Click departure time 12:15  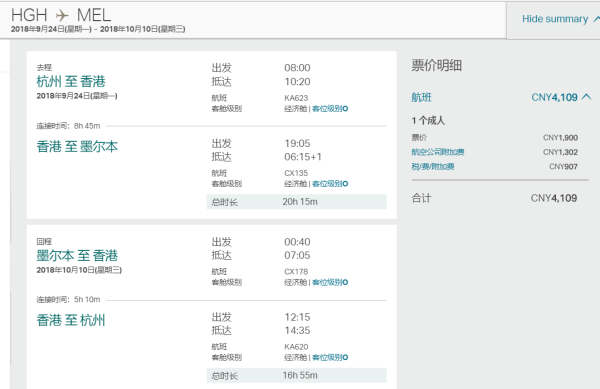coord(297,317)
